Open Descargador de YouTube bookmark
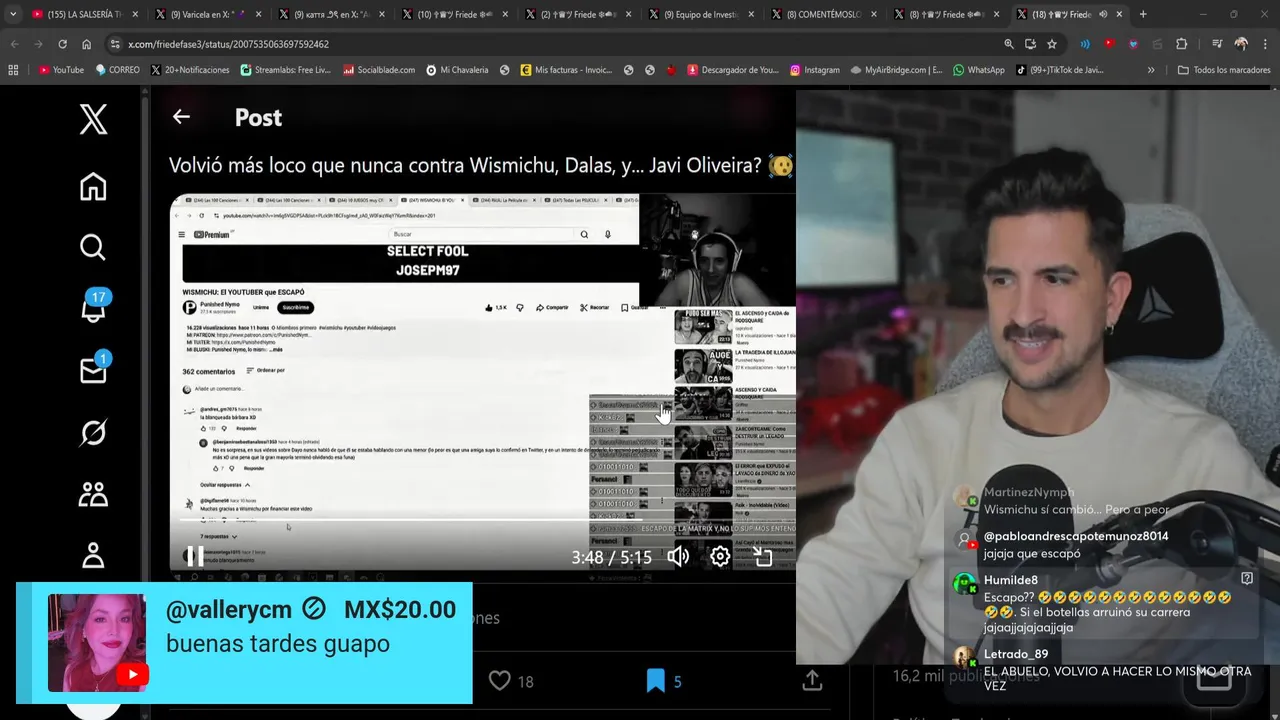This screenshot has width=1280, height=720. coord(732,70)
